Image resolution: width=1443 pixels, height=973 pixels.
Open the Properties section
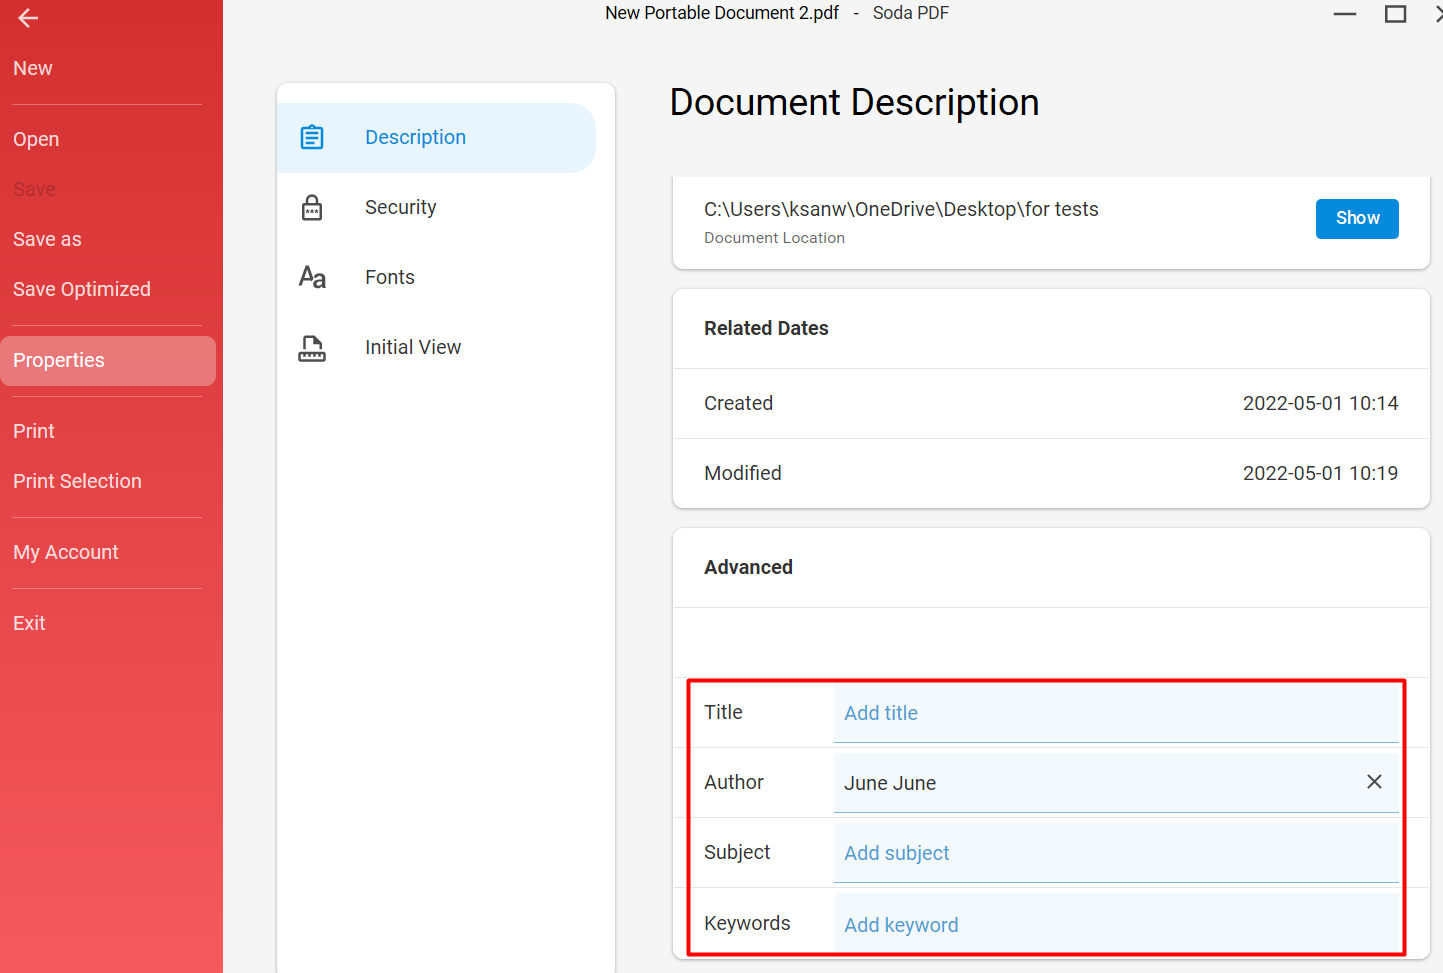click(108, 361)
